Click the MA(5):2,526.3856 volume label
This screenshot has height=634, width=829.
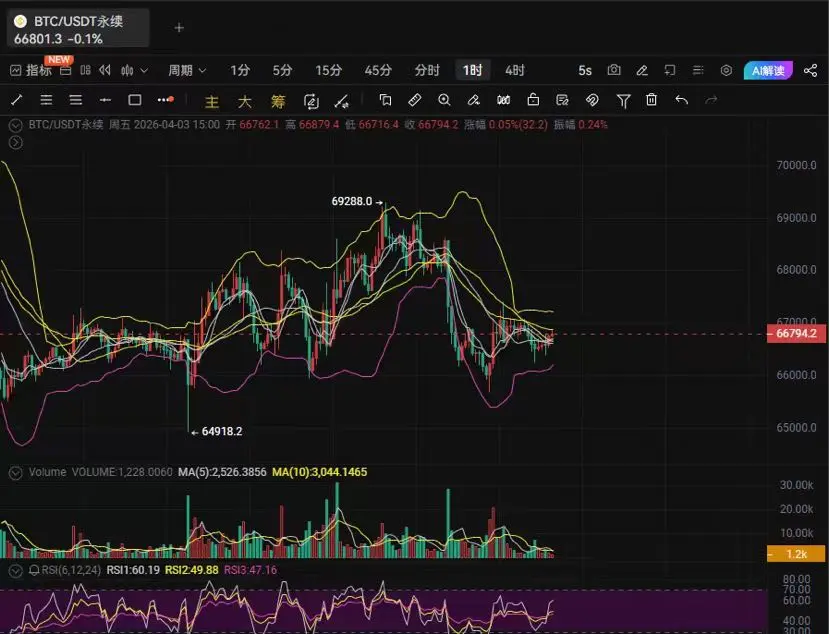coord(222,472)
